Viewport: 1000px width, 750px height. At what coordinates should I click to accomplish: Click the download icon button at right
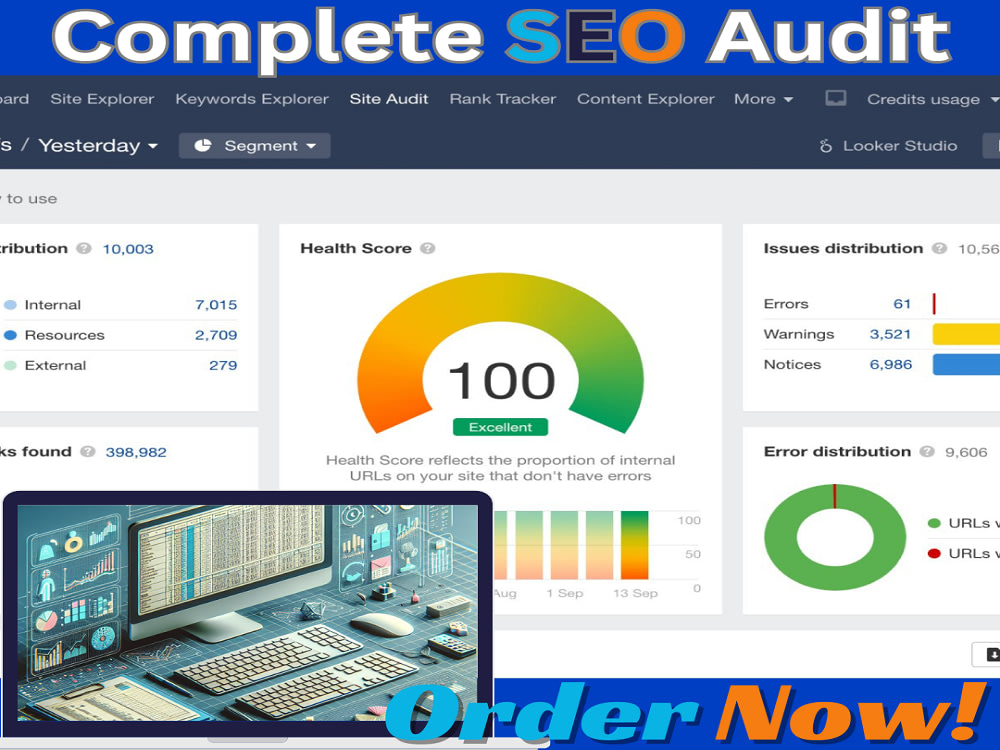click(986, 655)
